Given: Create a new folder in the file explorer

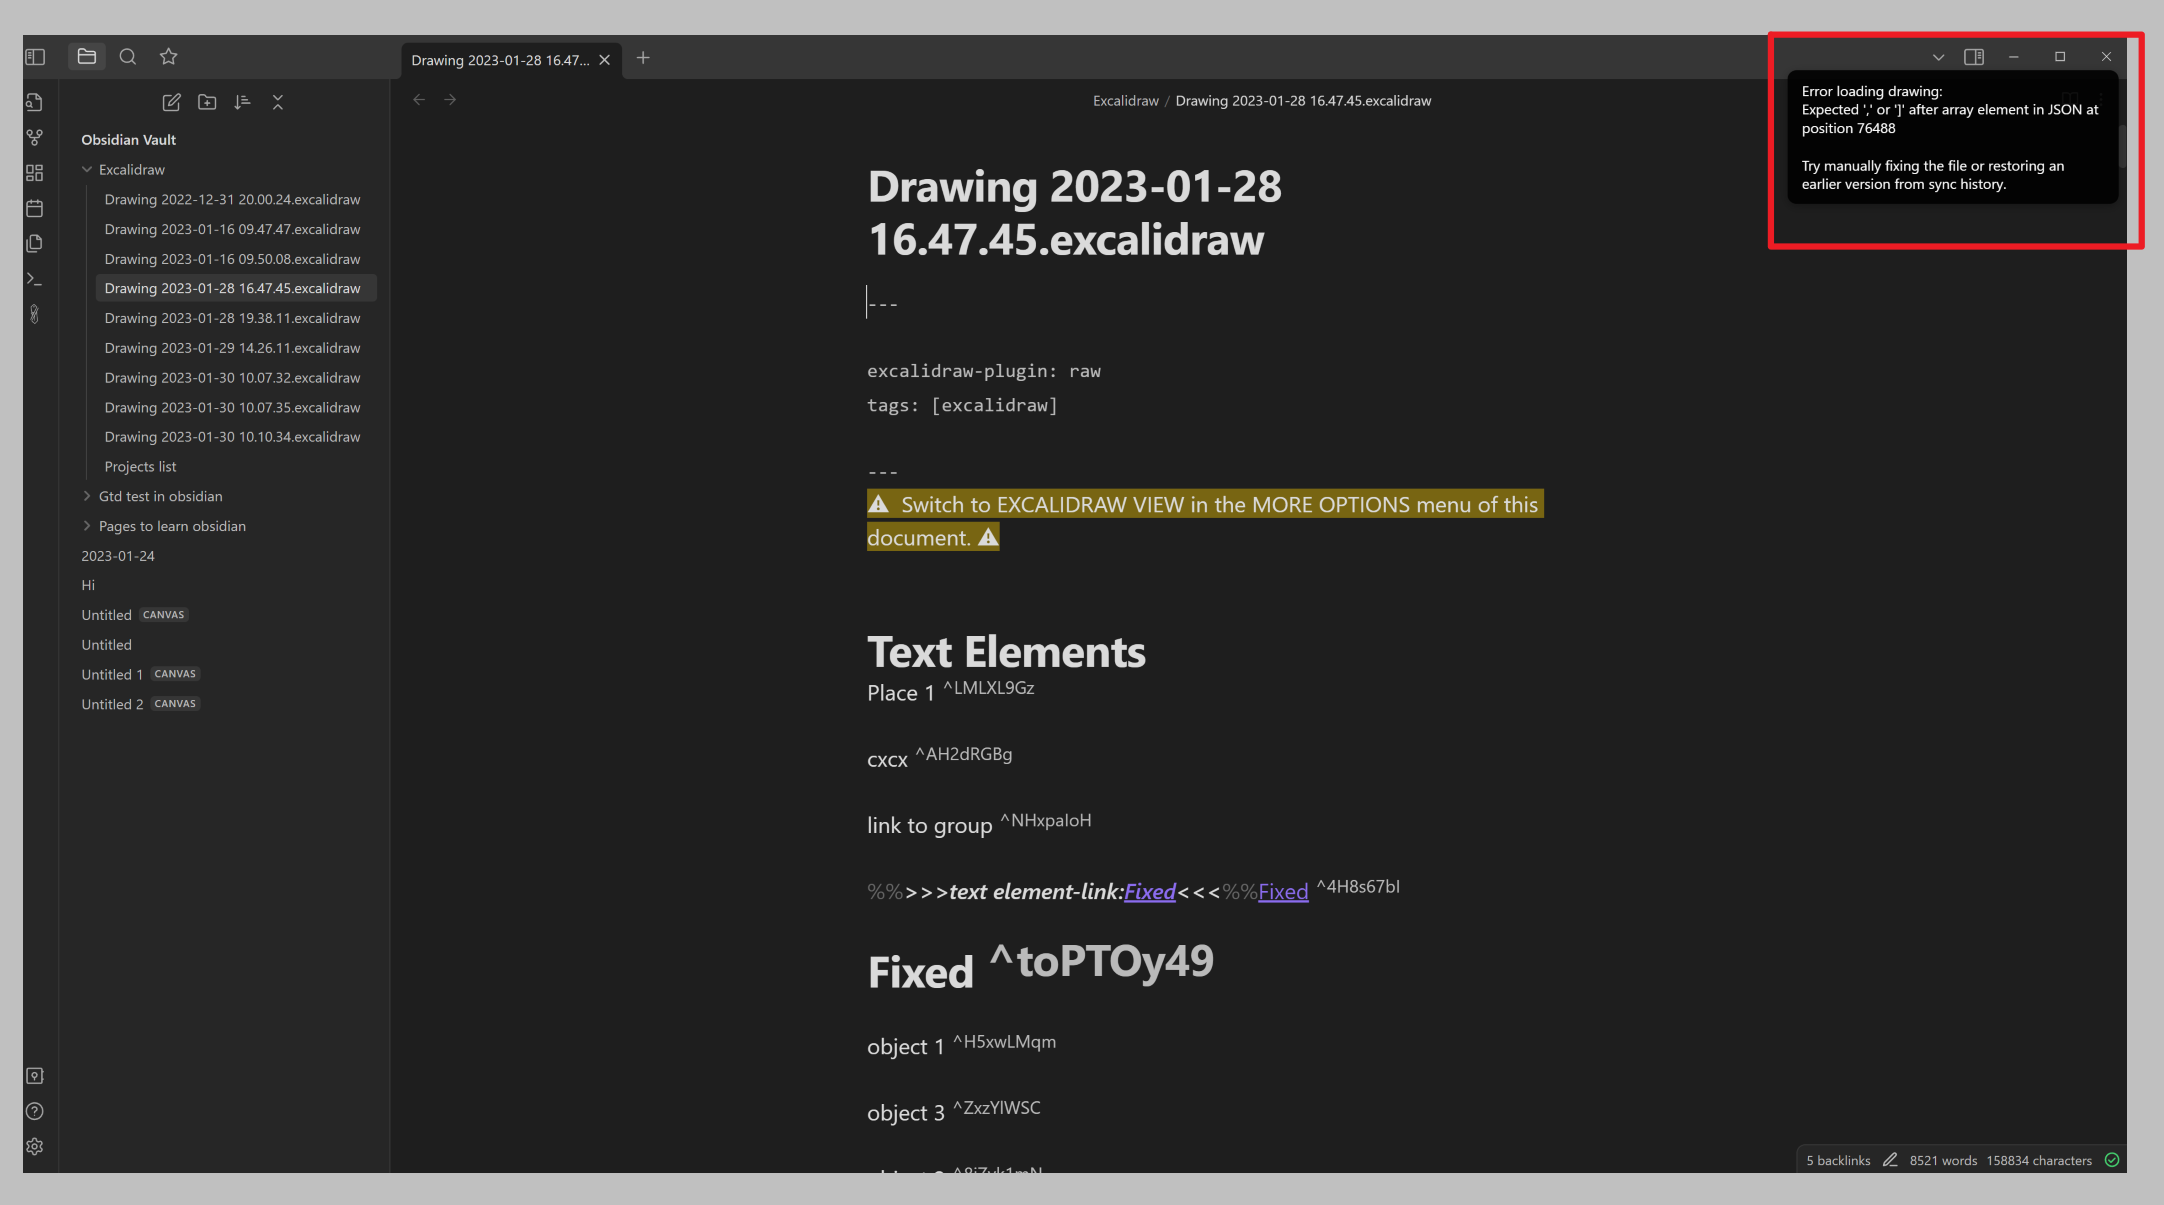Looking at the screenshot, I should pyautogui.click(x=207, y=102).
